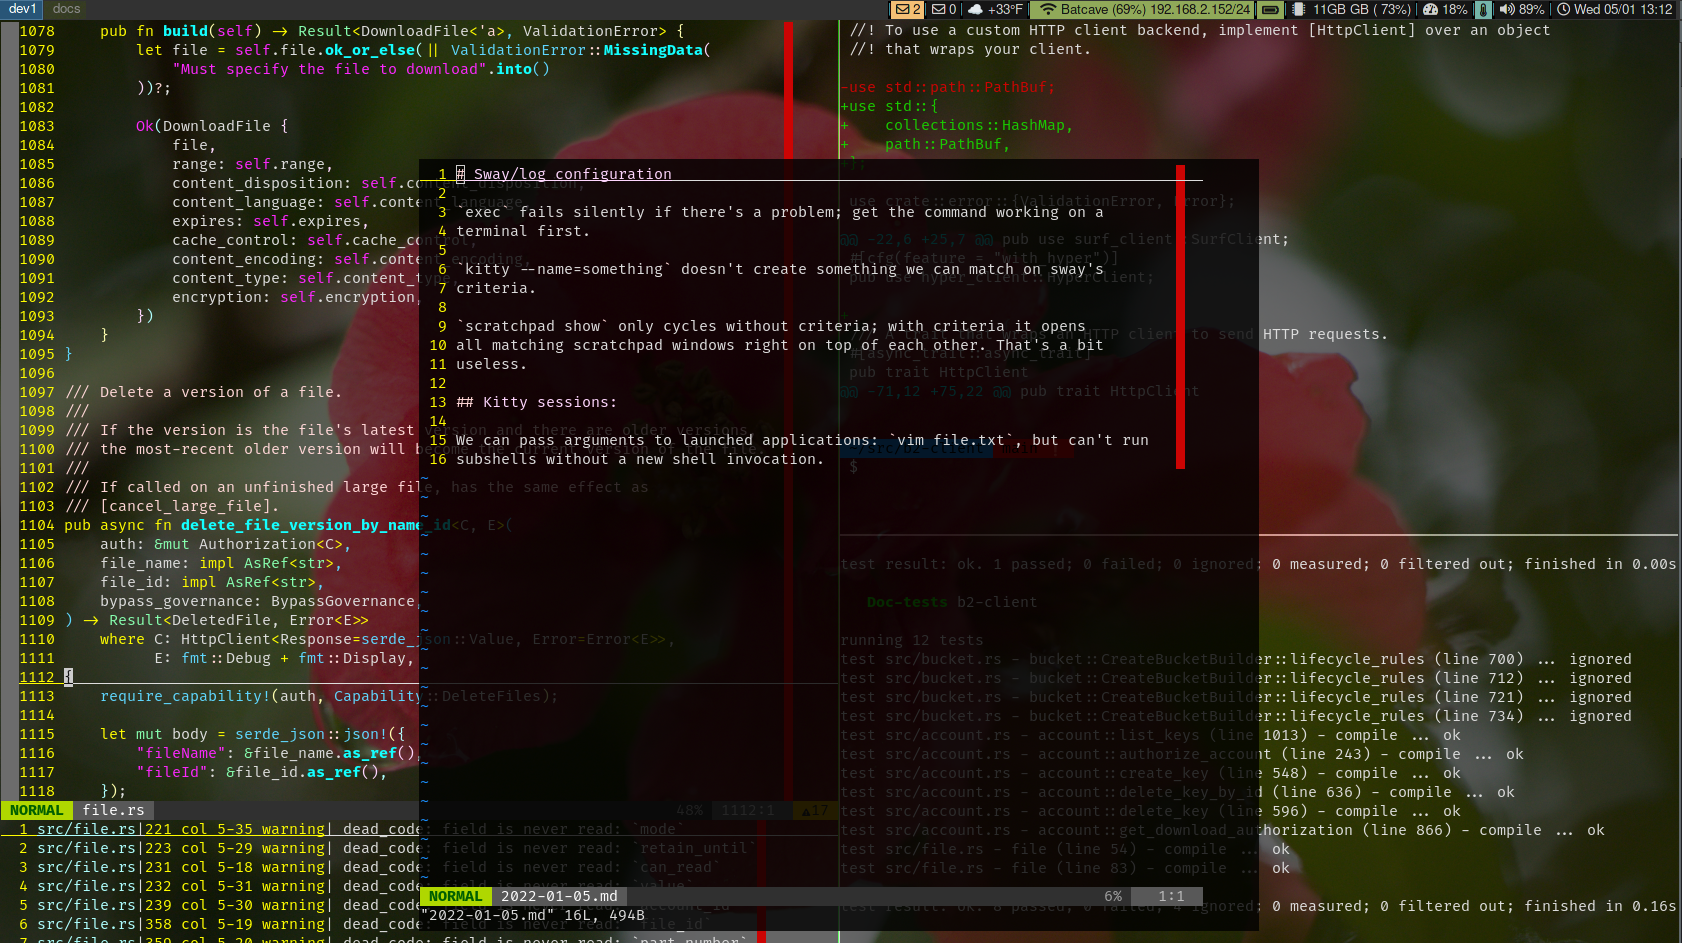Click NORMAL mode indicator for 2022-01-05.md
The width and height of the screenshot is (1682, 943).
coord(455,896)
